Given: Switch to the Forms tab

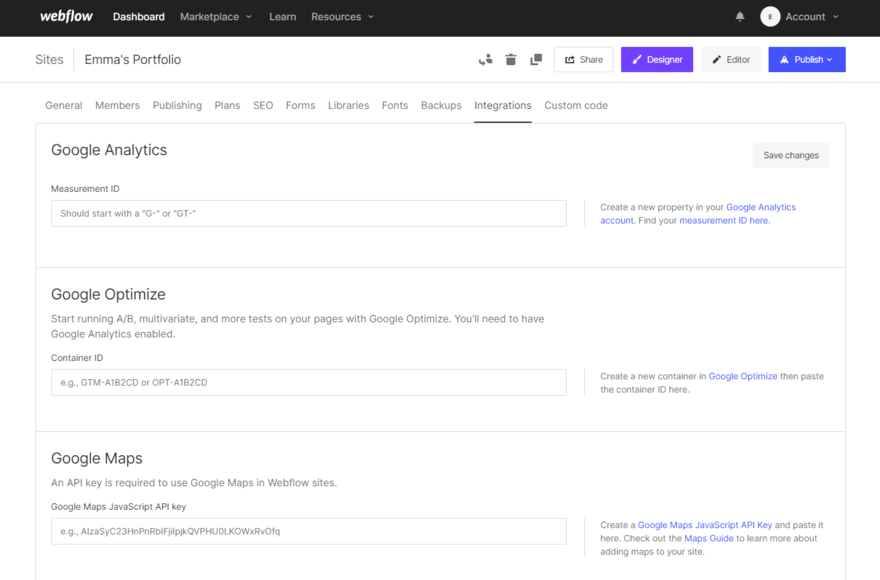Looking at the screenshot, I should [x=300, y=106].
